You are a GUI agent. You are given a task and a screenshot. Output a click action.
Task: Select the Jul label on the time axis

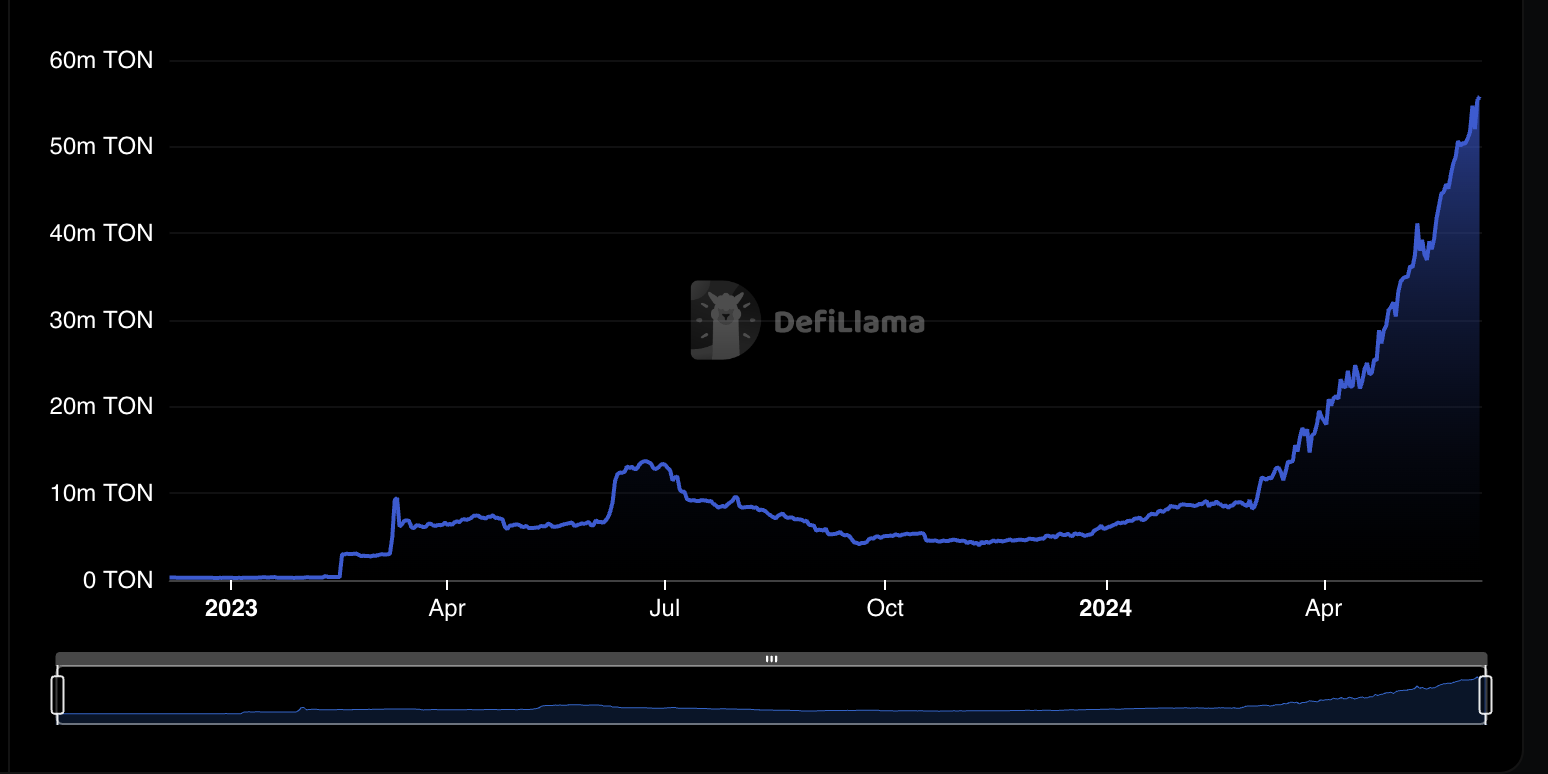664,609
